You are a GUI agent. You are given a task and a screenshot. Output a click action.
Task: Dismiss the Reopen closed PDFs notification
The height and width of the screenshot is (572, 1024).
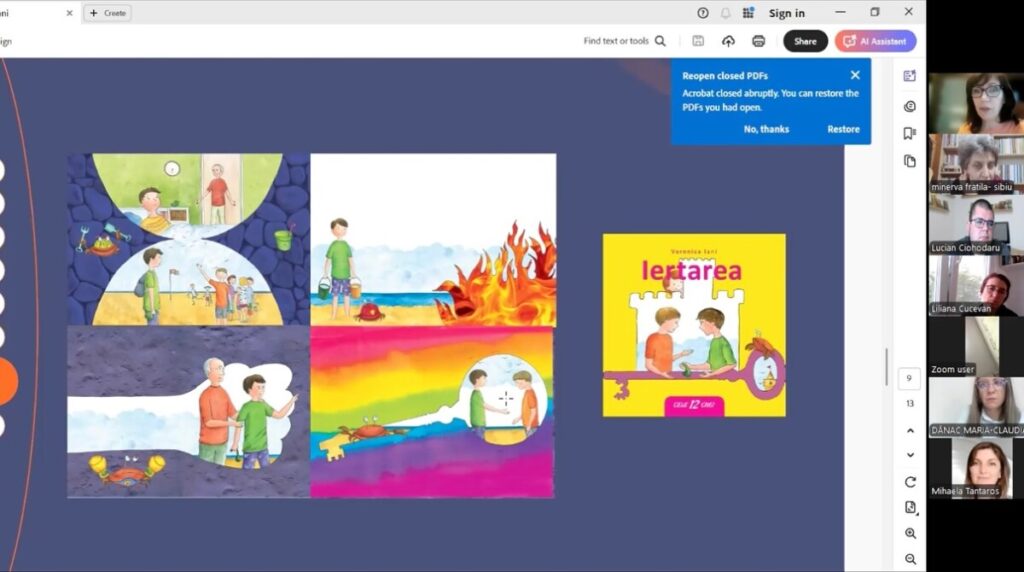[855, 75]
